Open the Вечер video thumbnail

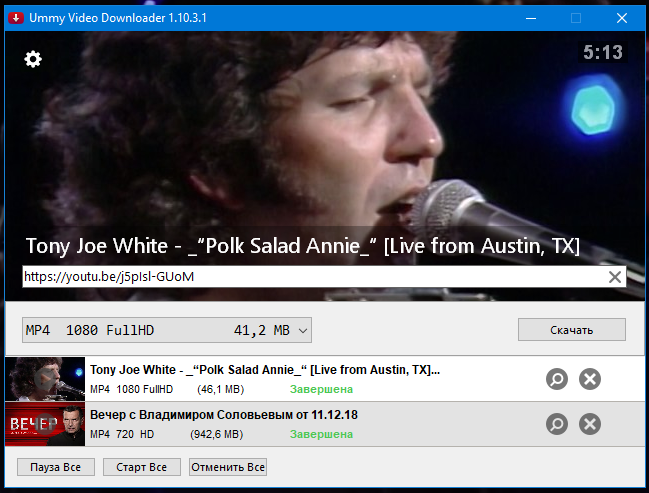click(x=45, y=424)
